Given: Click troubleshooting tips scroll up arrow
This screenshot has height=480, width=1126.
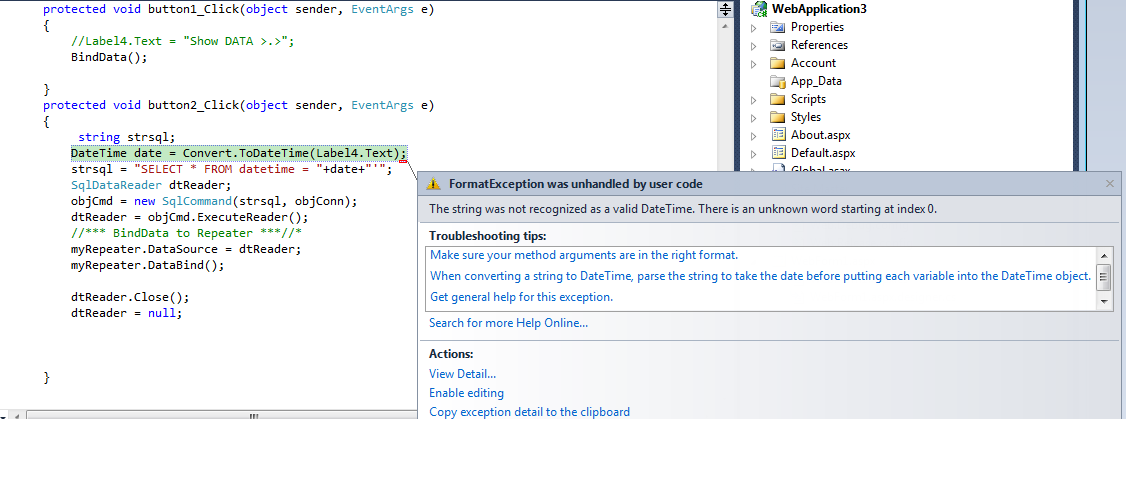Looking at the screenshot, I should click(x=1104, y=255).
